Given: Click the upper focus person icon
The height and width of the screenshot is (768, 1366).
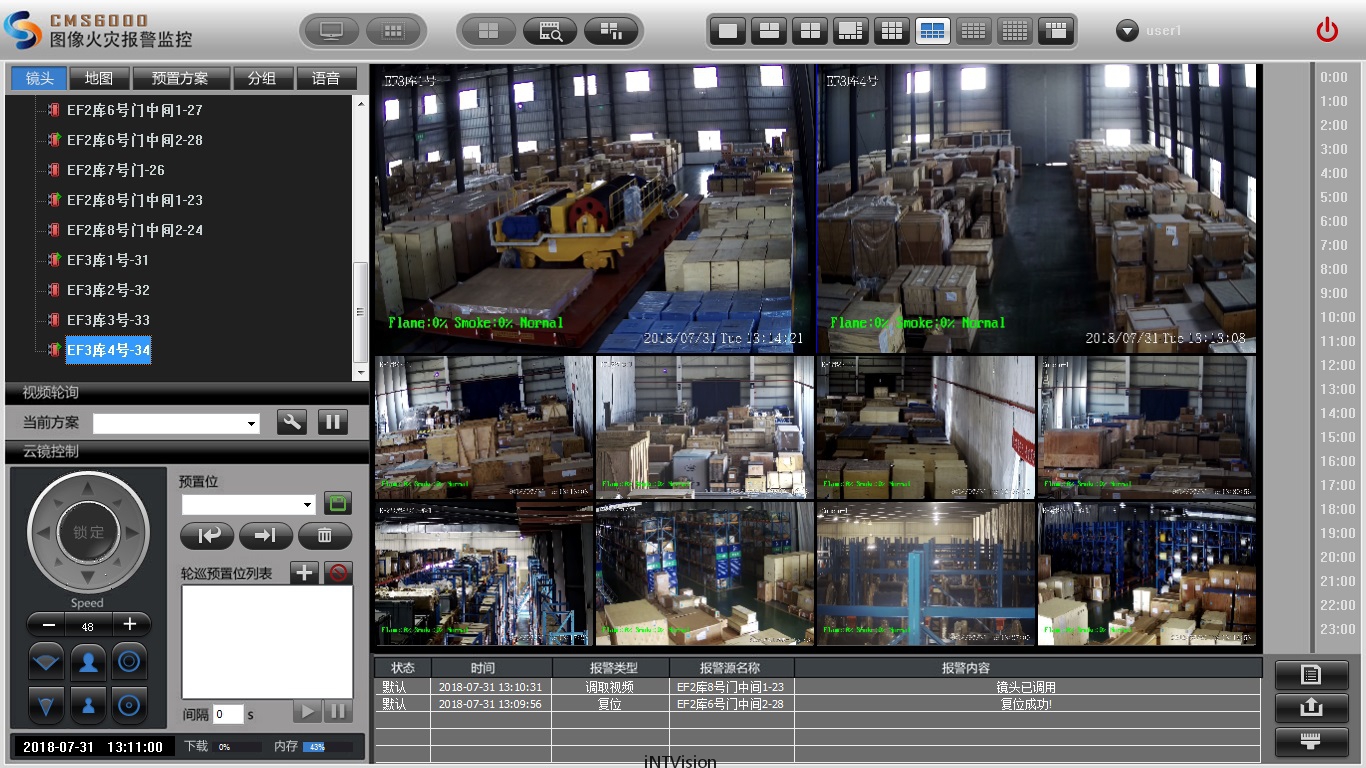Looking at the screenshot, I should pyautogui.click(x=88, y=661).
